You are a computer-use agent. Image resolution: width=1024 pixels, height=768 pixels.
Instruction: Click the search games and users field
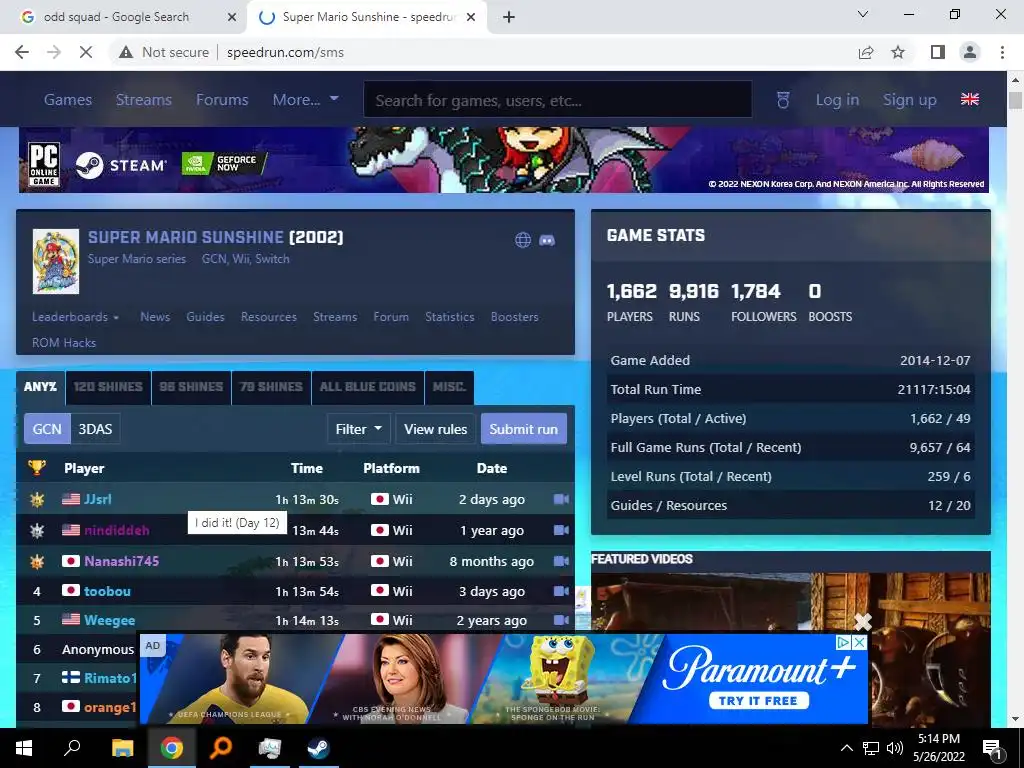[558, 100]
